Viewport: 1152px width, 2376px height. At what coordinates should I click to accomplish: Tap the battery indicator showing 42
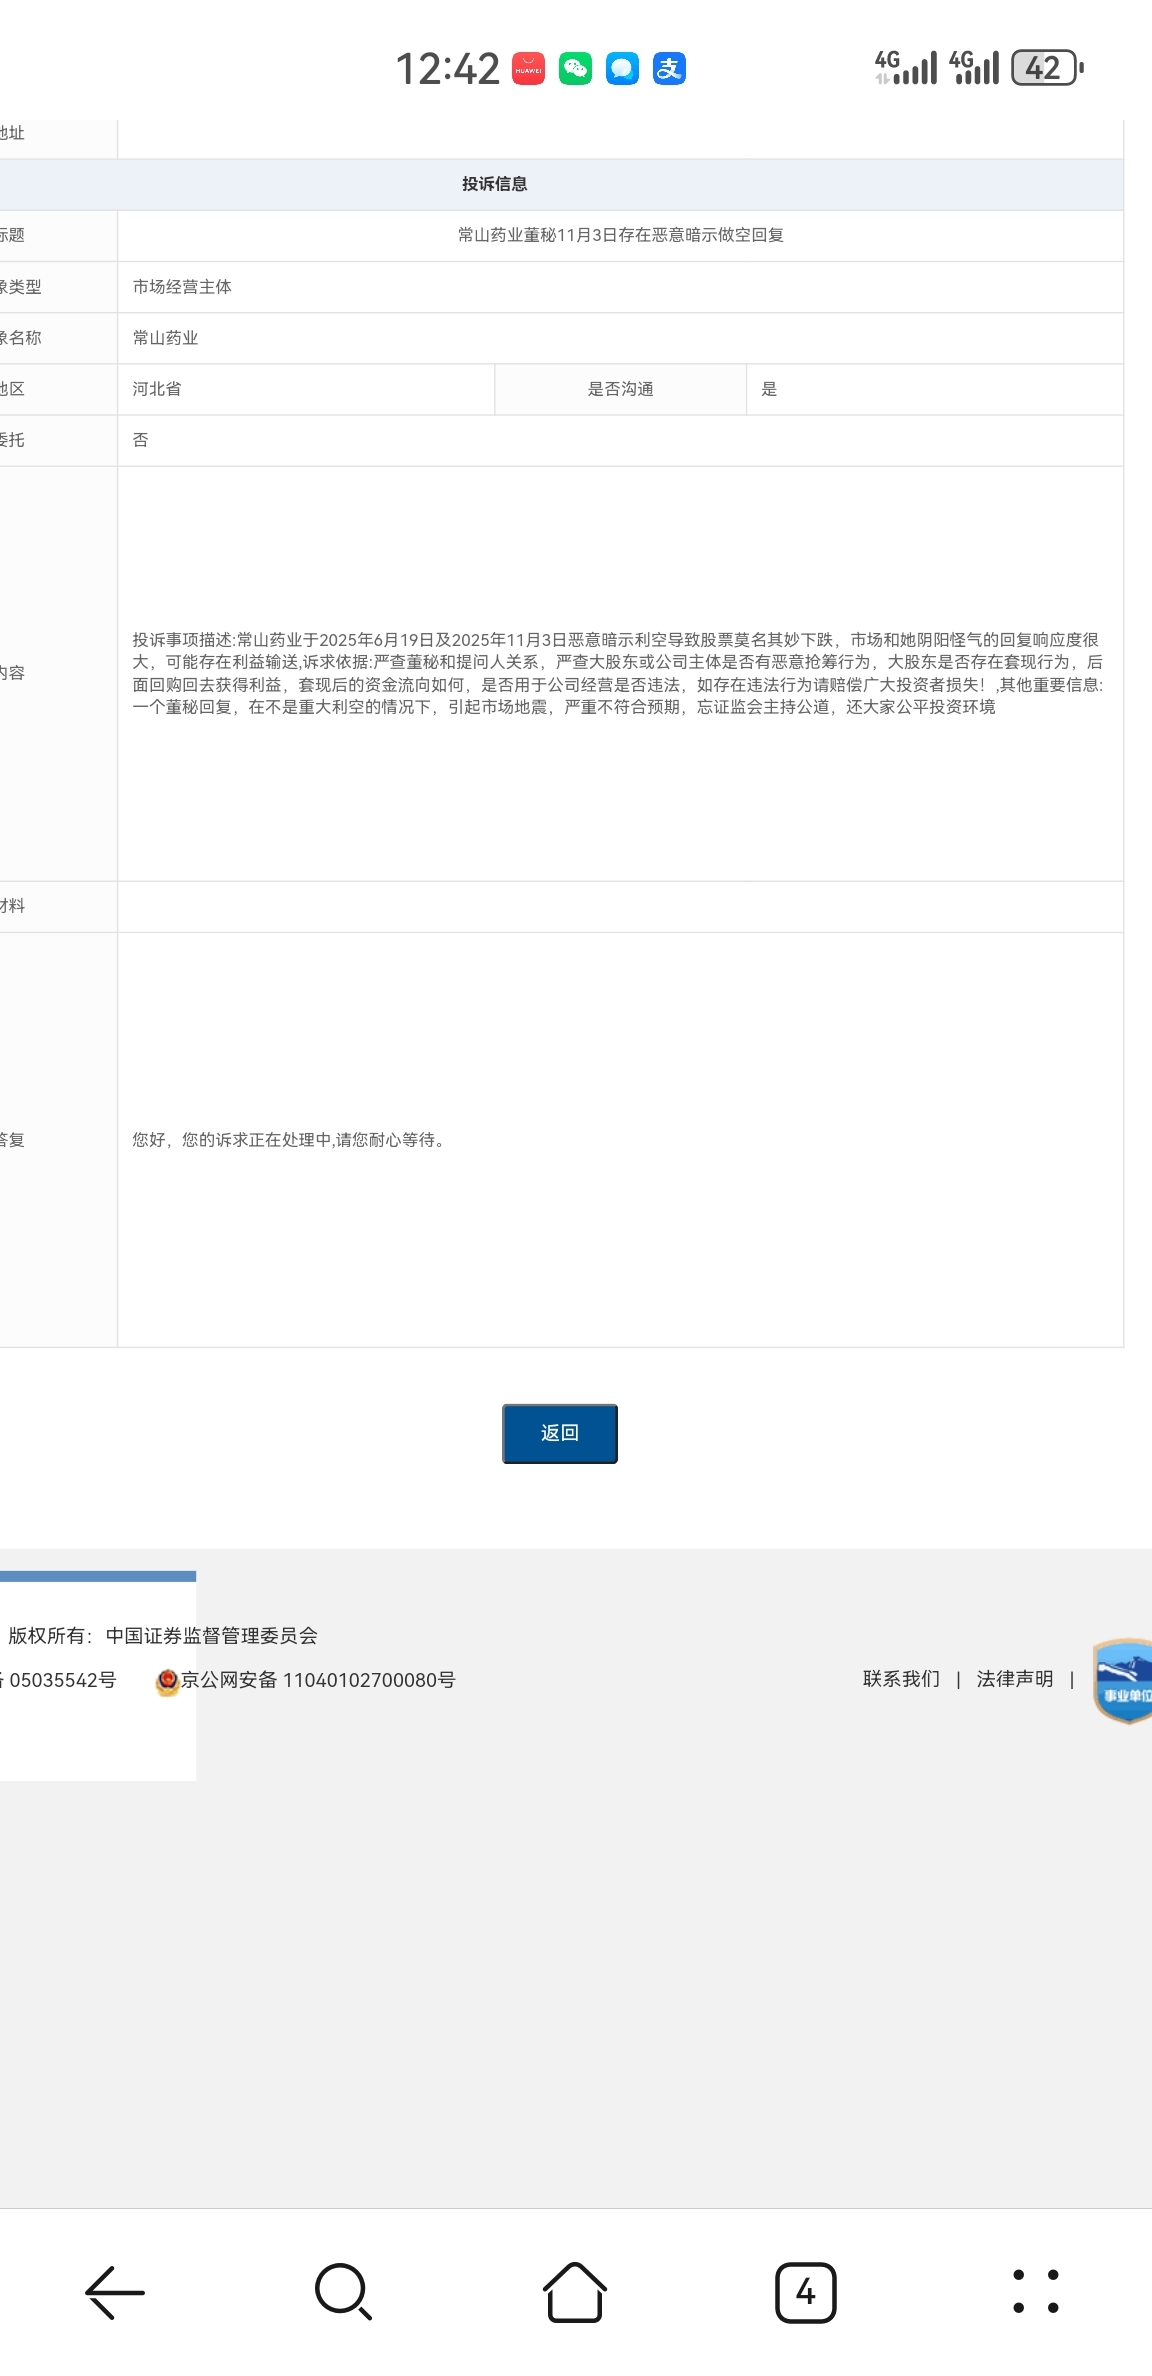click(x=1047, y=68)
